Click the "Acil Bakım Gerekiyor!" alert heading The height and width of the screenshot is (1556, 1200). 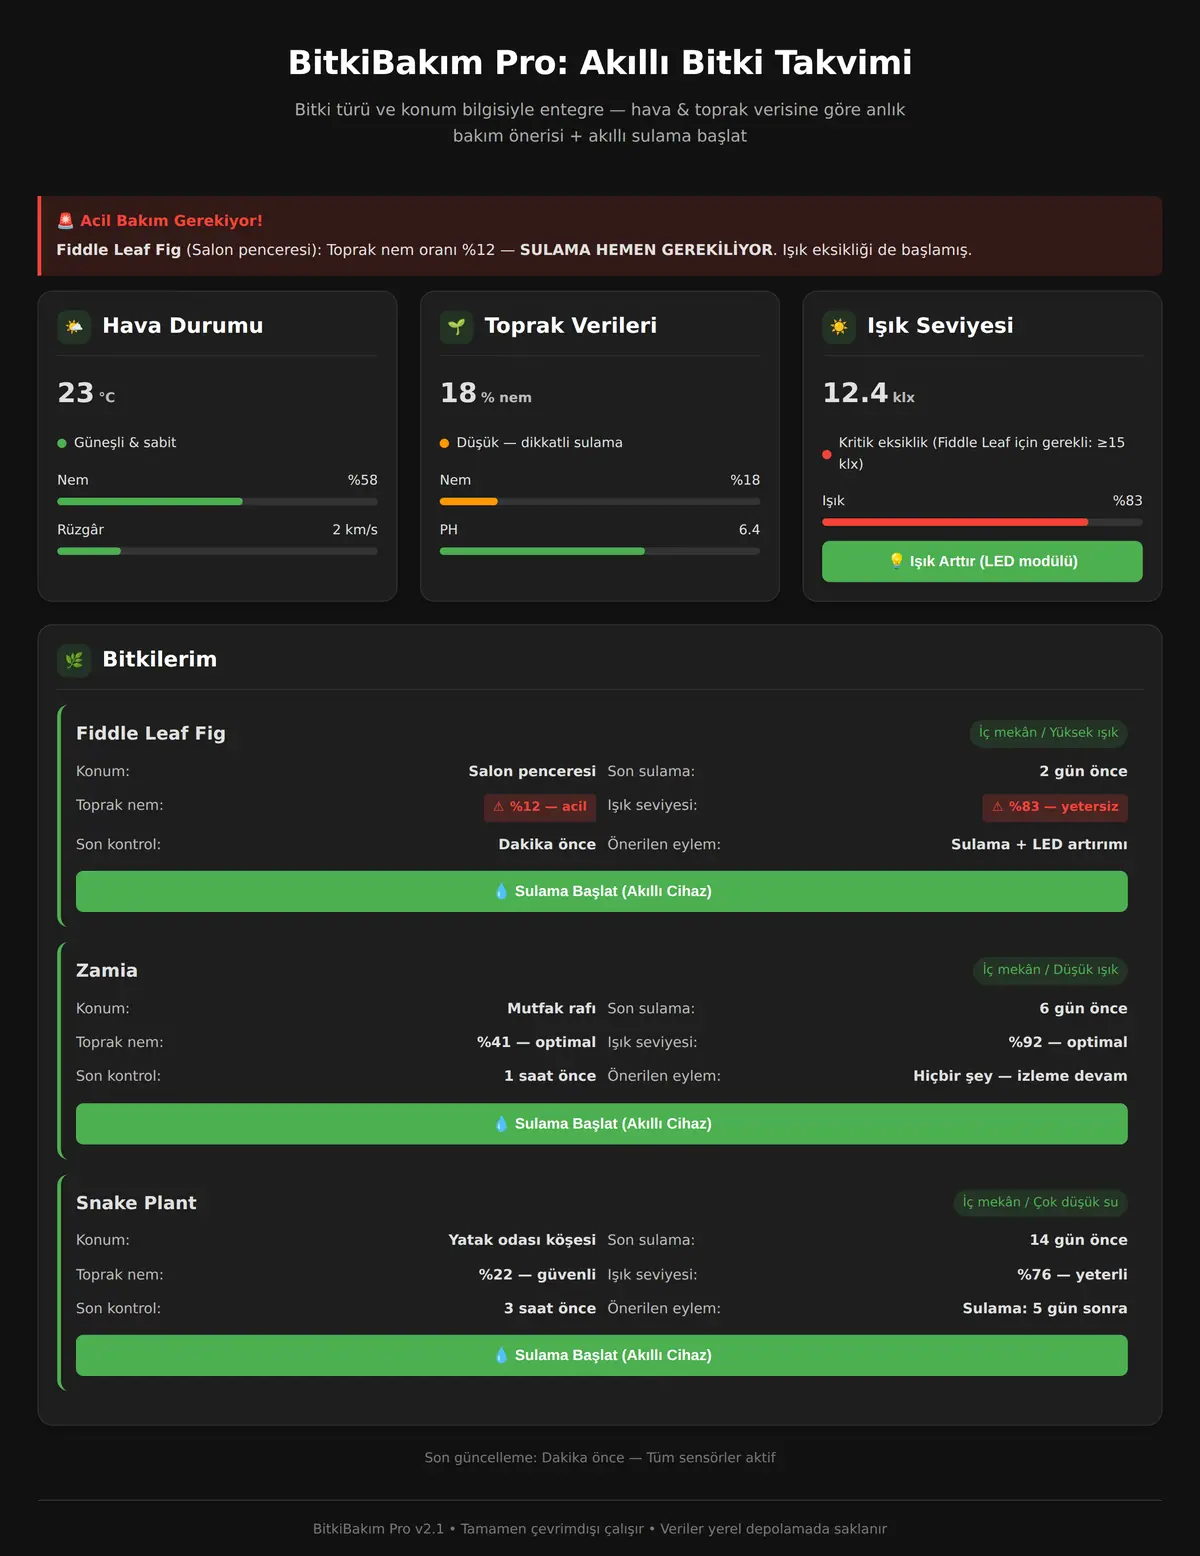pyautogui.click(x=171, y=221)
